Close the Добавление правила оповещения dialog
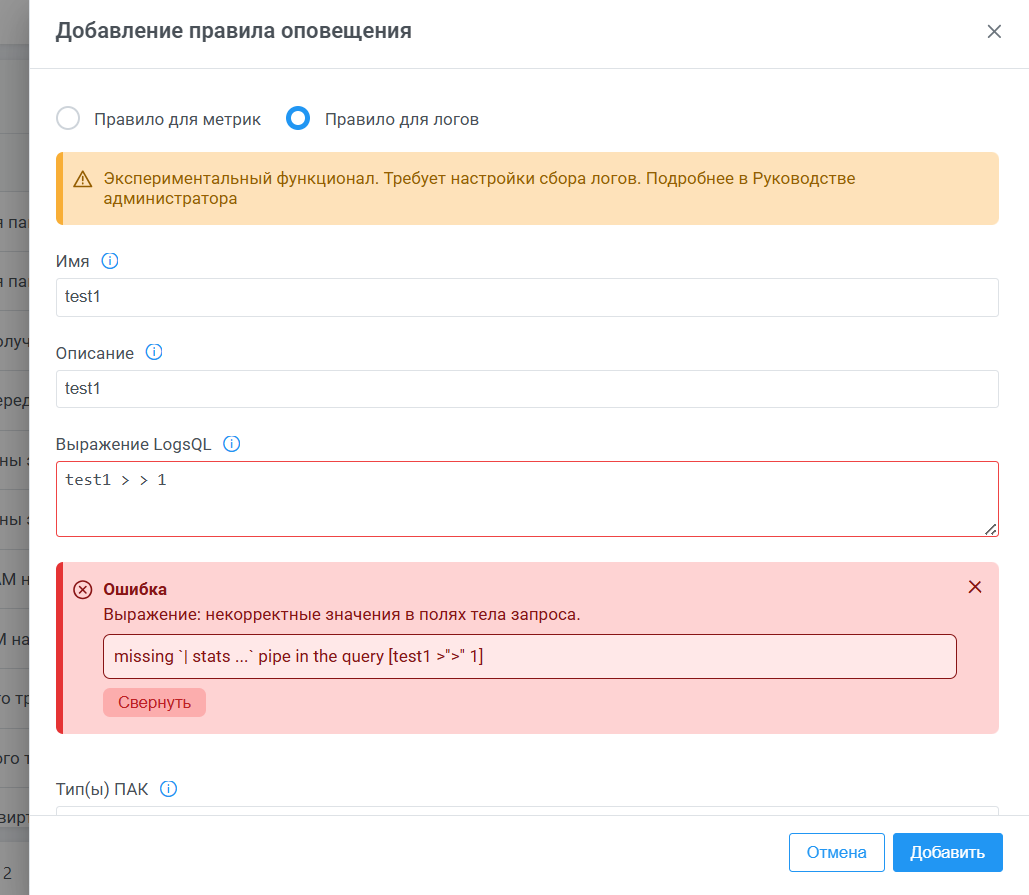This screenshot has width=1029, height=895. pos(994,31)
